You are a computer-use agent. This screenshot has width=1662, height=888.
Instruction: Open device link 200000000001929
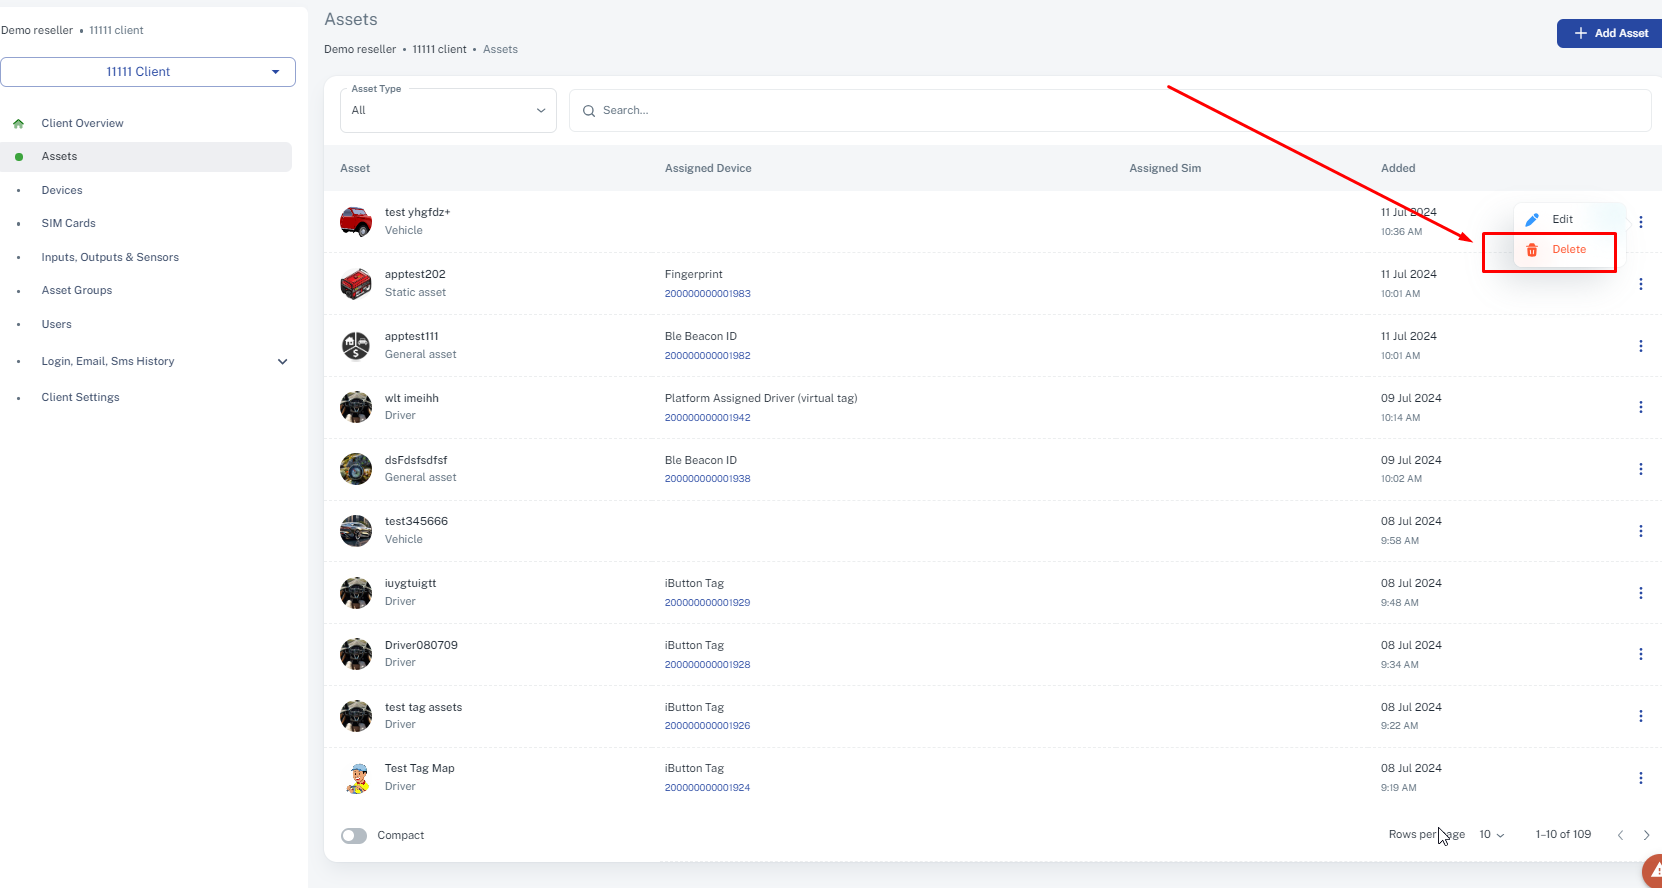[x=707, y=603]
